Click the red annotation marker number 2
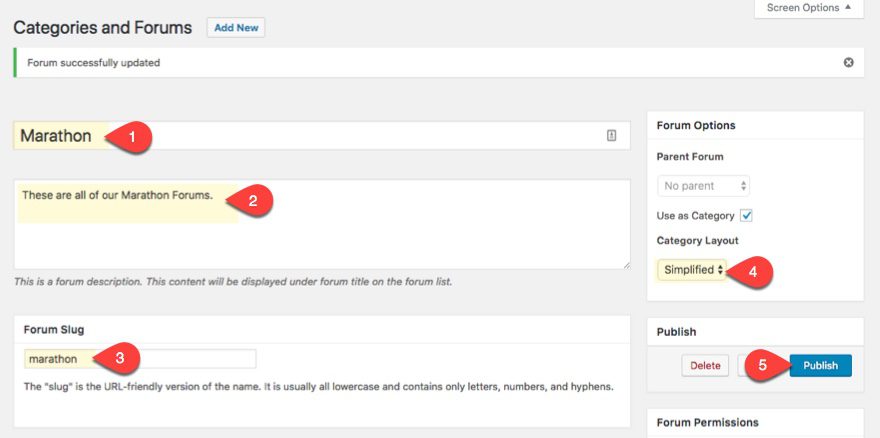 coord(252,200)
